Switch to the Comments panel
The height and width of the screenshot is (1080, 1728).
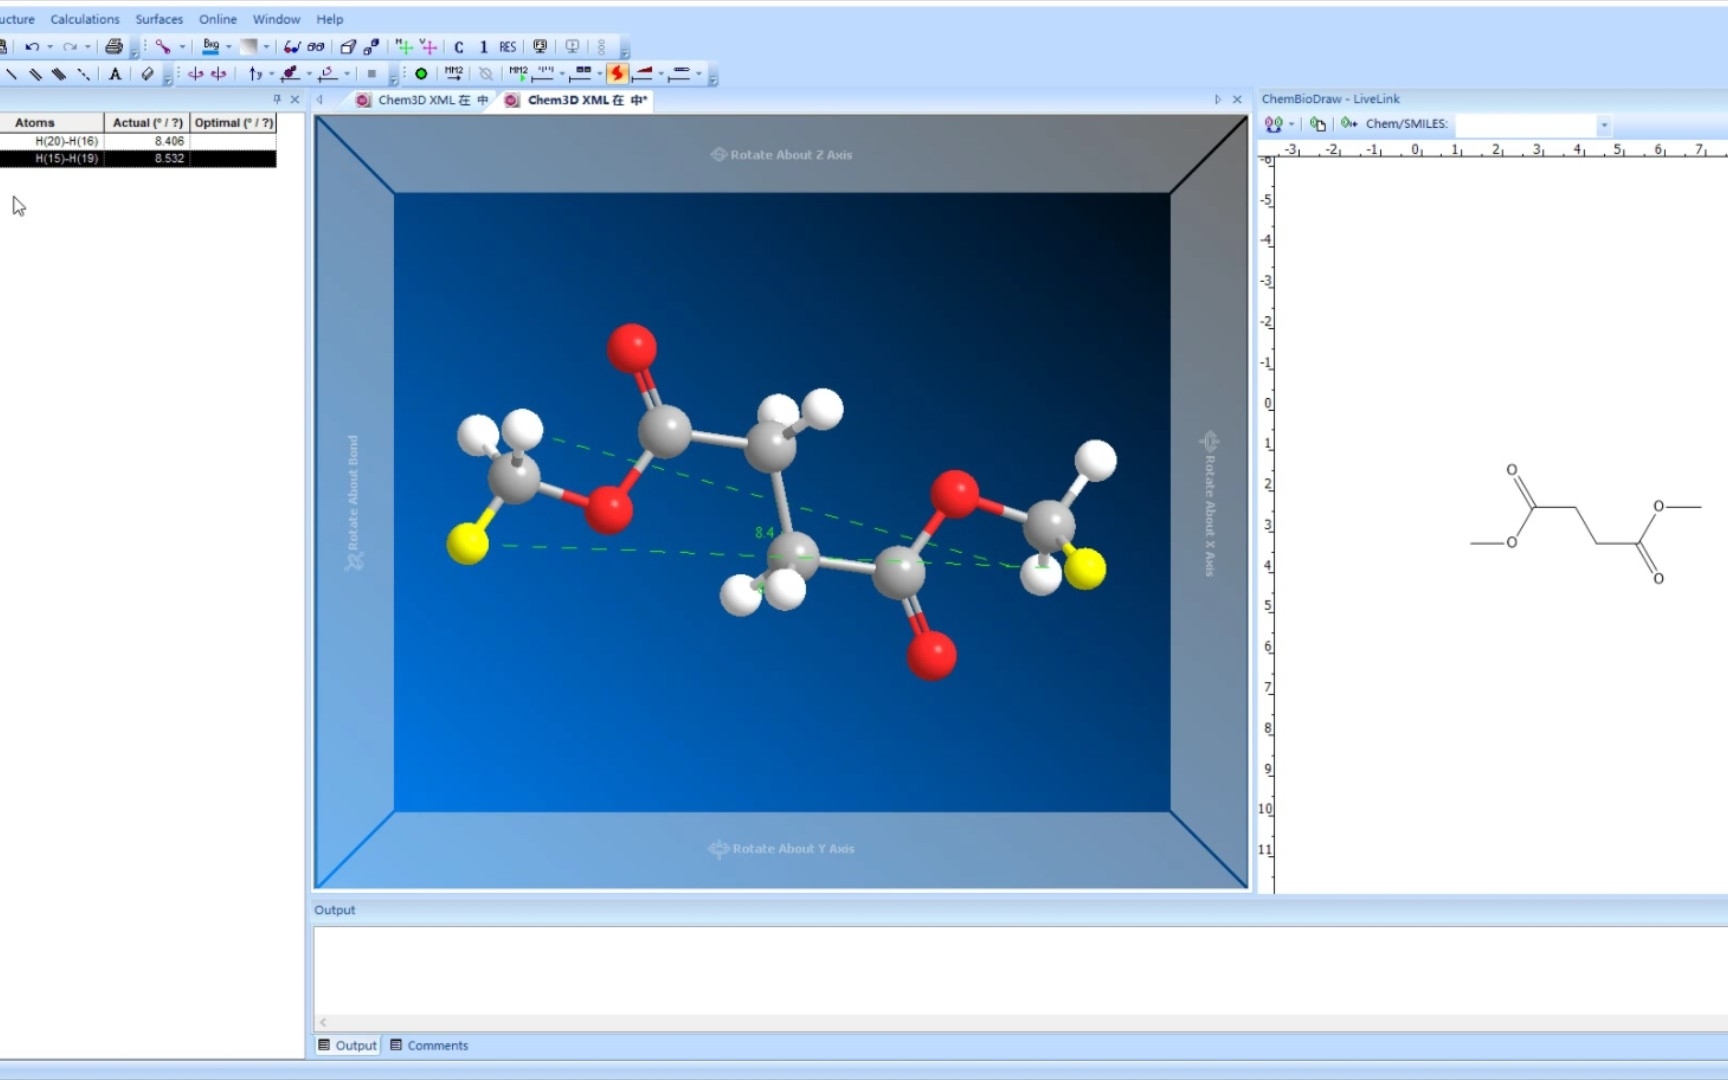[437, 1045]
